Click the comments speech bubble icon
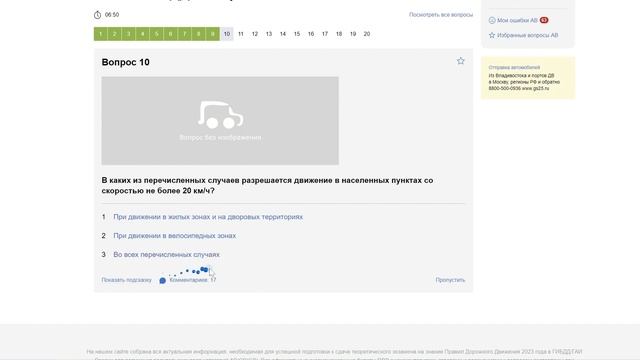The height and width of the screenshot is (360, 640). pyautogui.click(x=162, y=280)
